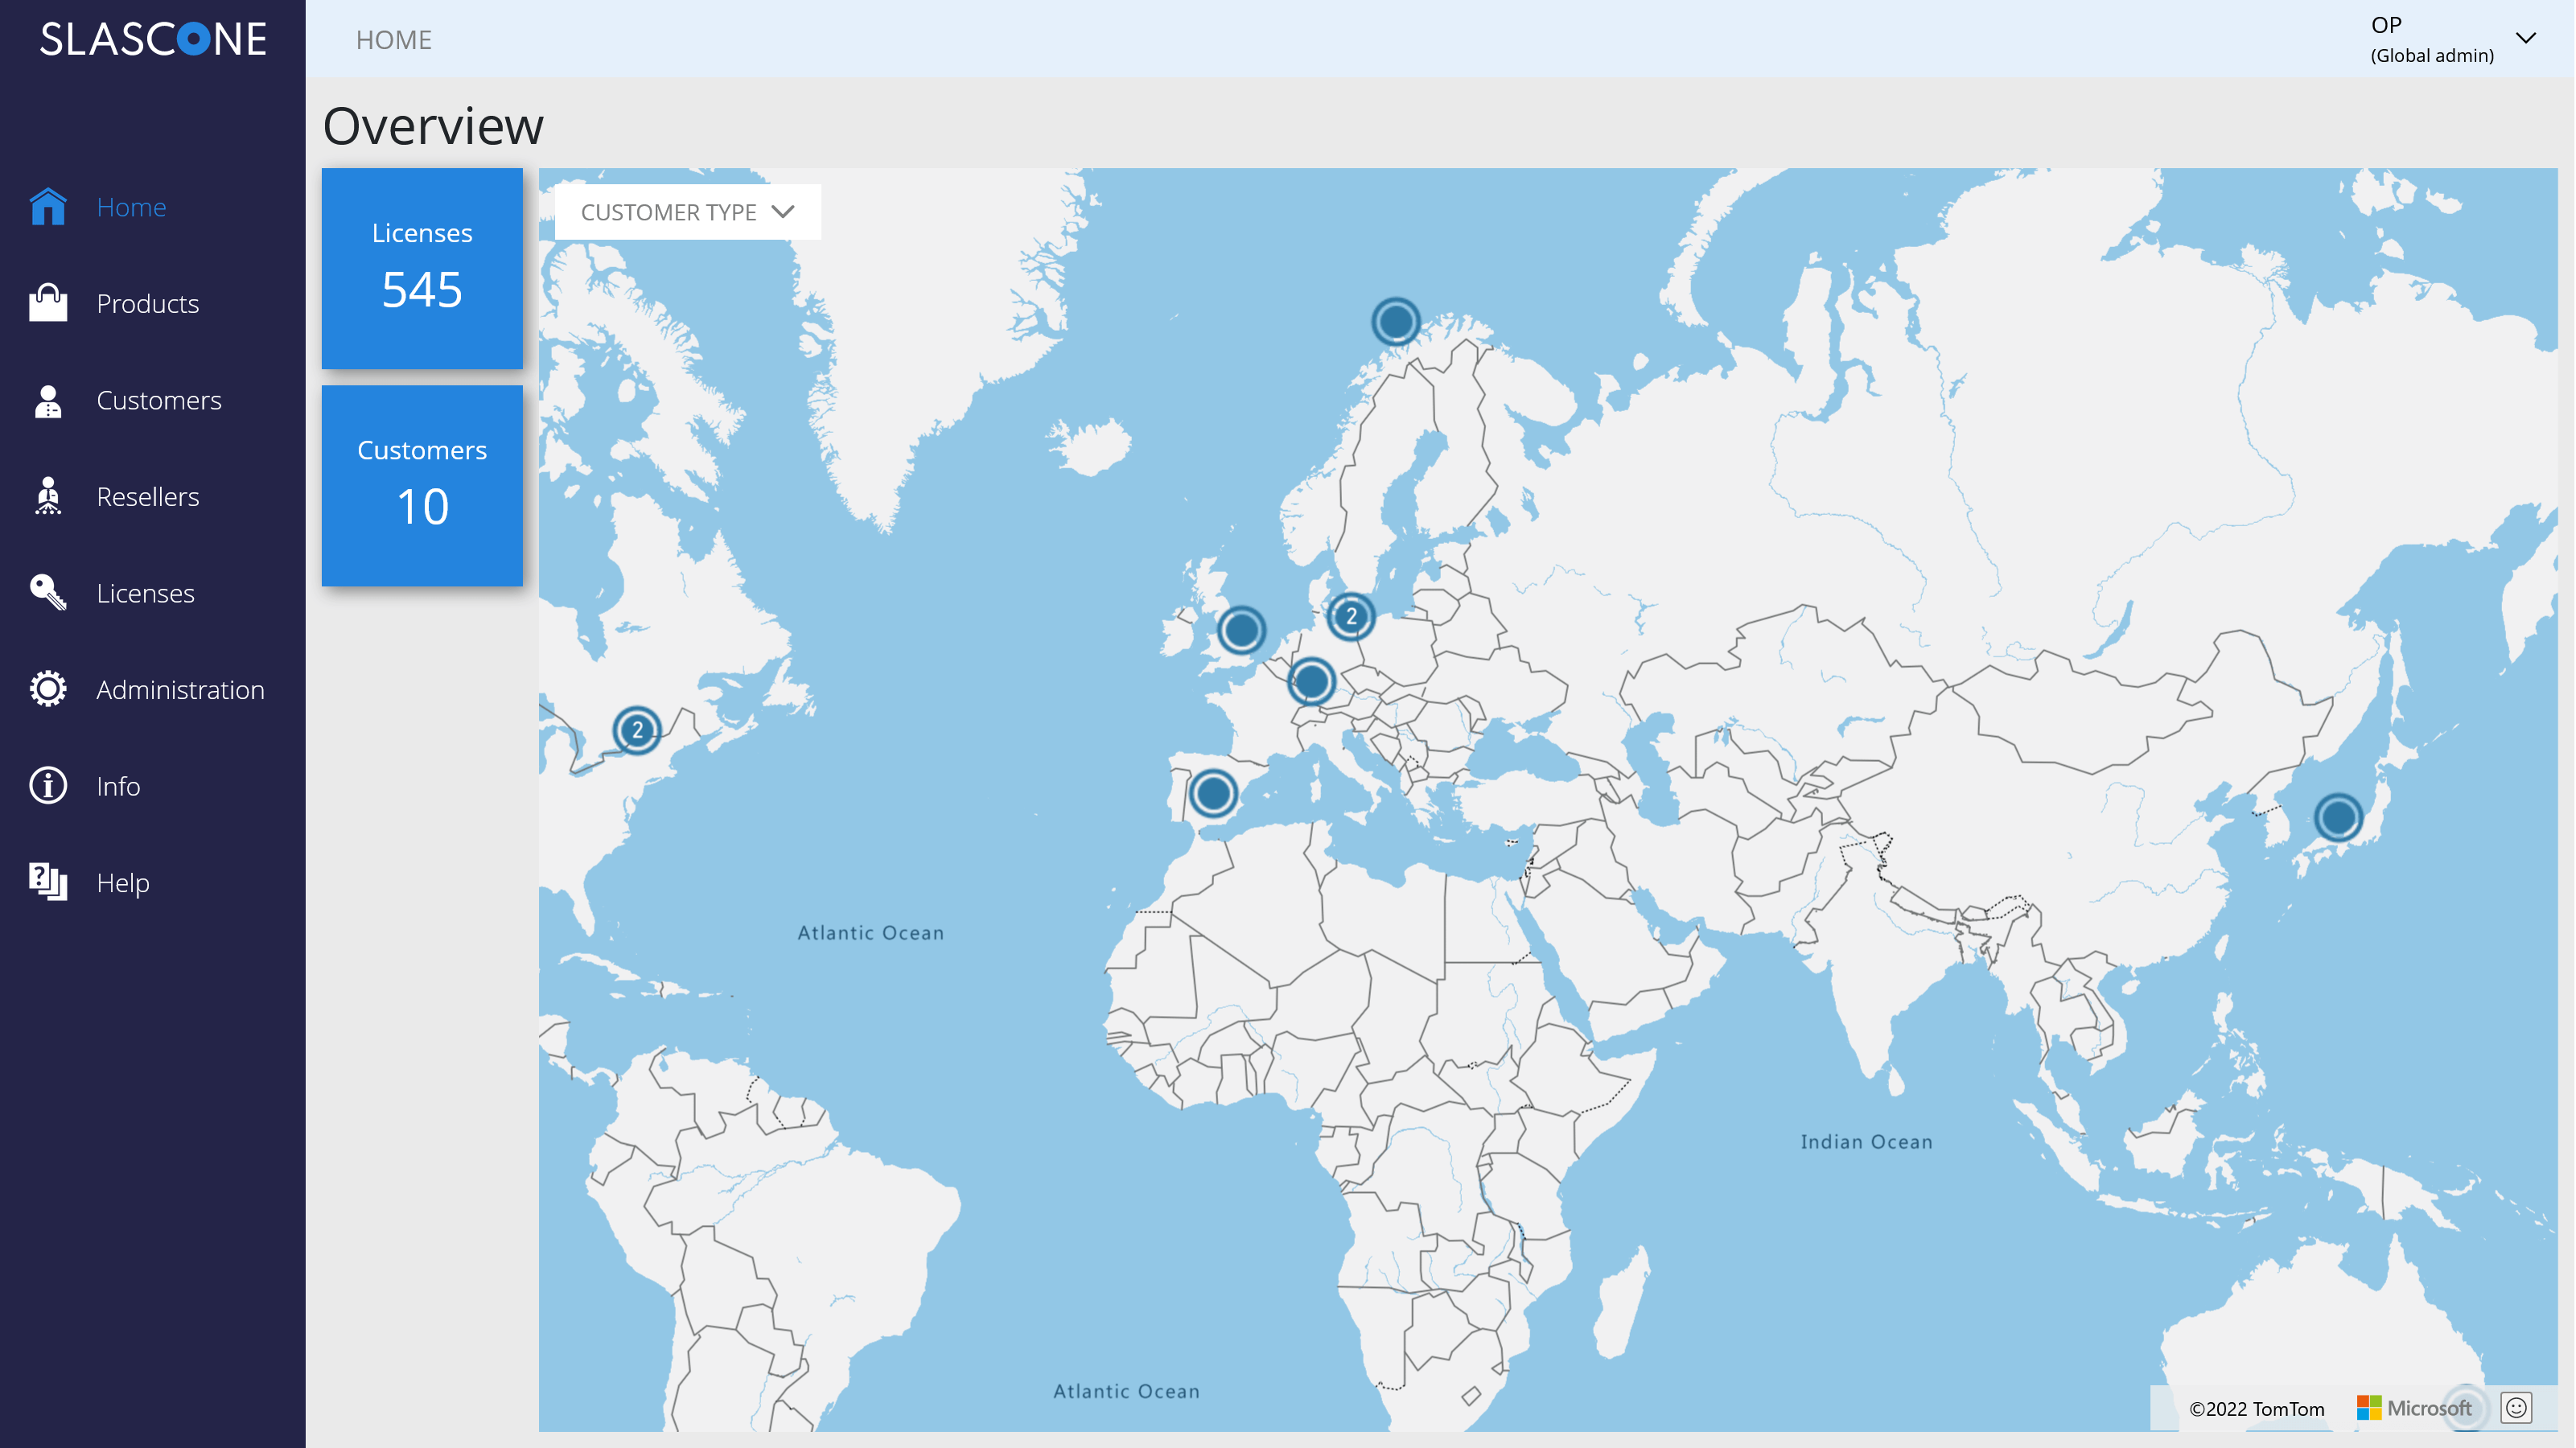
Task: Click the Resellers person icon
Action: [x=48, y=496]
